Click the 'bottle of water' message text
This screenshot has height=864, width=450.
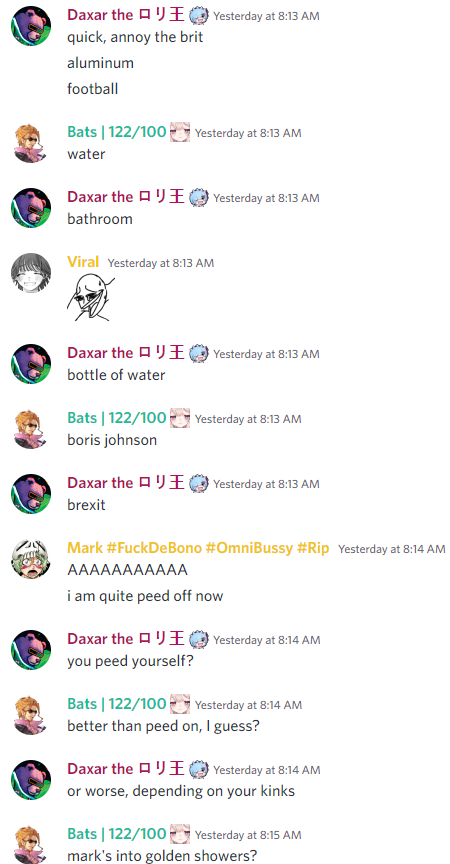click(116, 375)
